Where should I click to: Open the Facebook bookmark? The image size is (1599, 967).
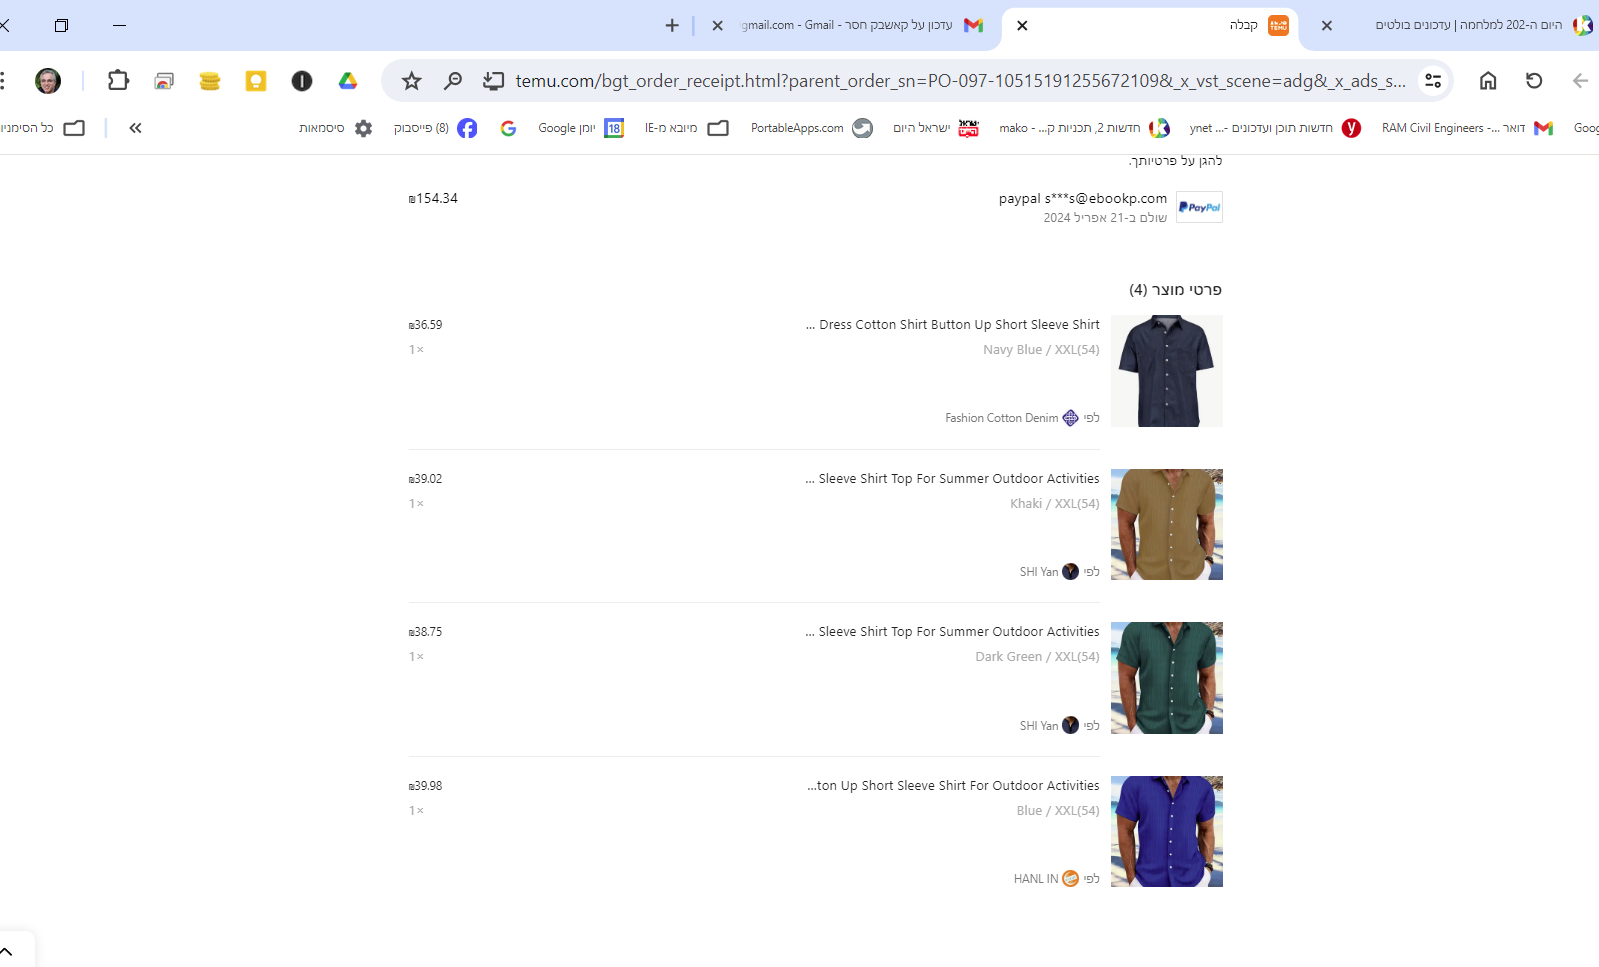pyautogui.click(x=435, y=128)
